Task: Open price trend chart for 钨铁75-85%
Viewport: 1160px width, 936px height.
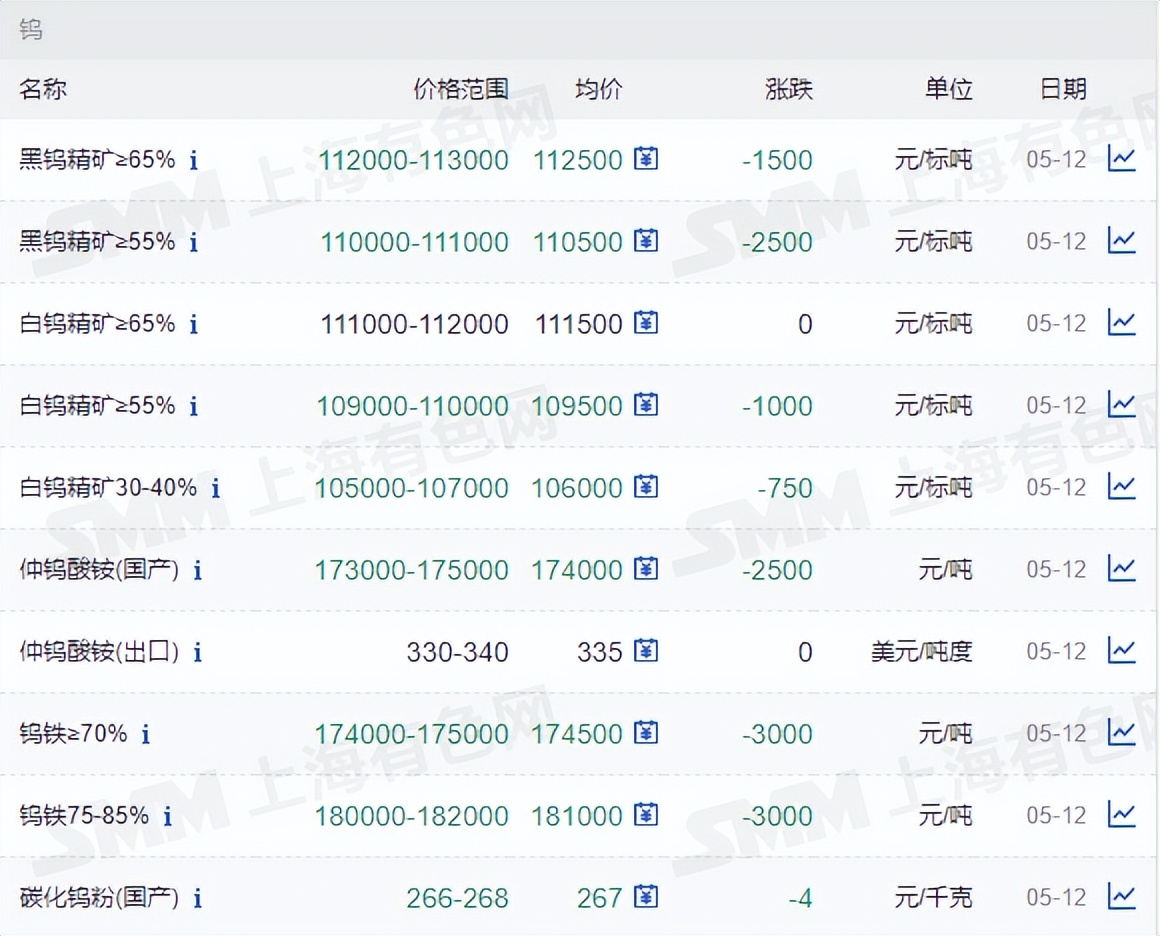Action: tap(1122, 815)
